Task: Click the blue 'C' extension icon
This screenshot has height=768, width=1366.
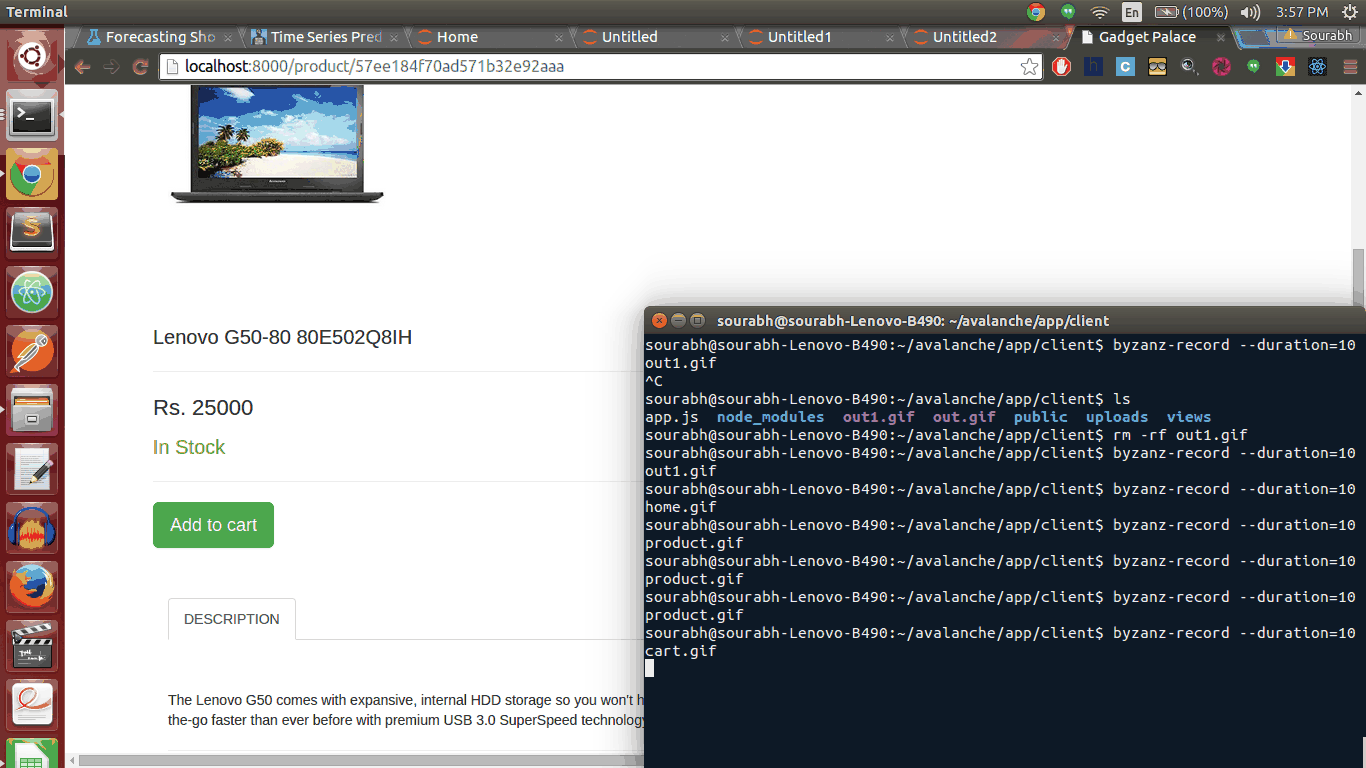Action: pos(1126,67)
